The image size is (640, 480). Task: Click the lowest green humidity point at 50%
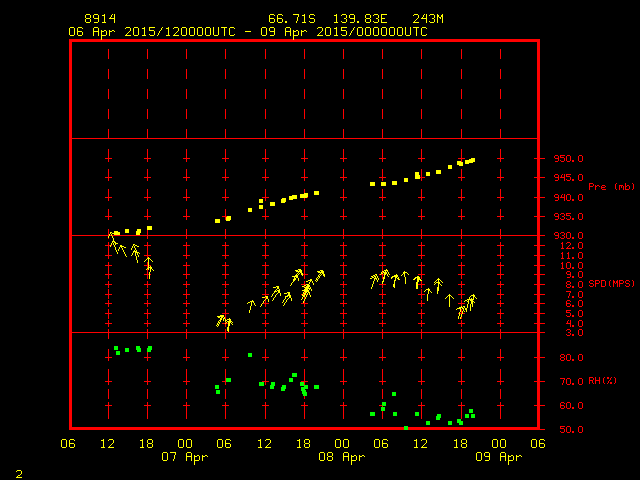(x=405, y=428)
